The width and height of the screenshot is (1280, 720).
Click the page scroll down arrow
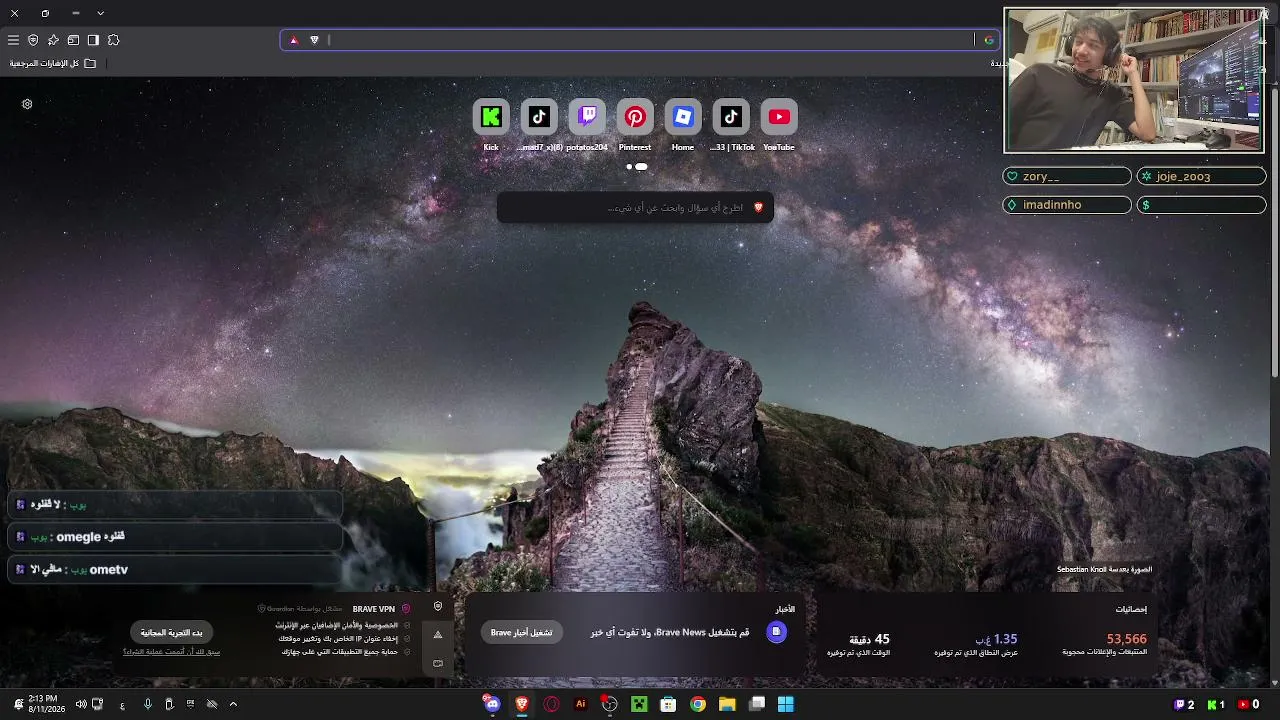coord(1274,683)
